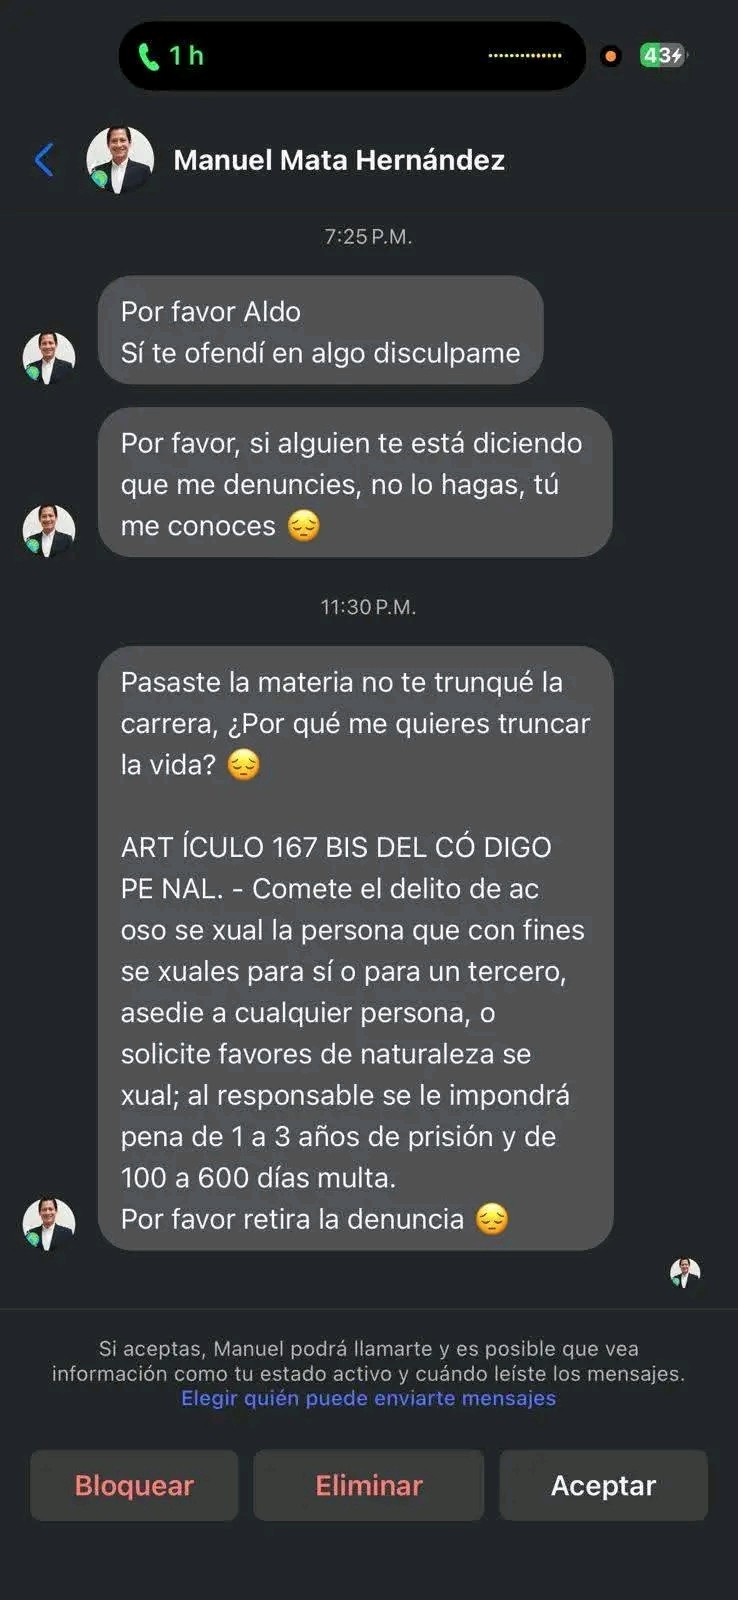
Task: Tap avatar beside 'retira la denuncia' message
Action: [49, 1224]
